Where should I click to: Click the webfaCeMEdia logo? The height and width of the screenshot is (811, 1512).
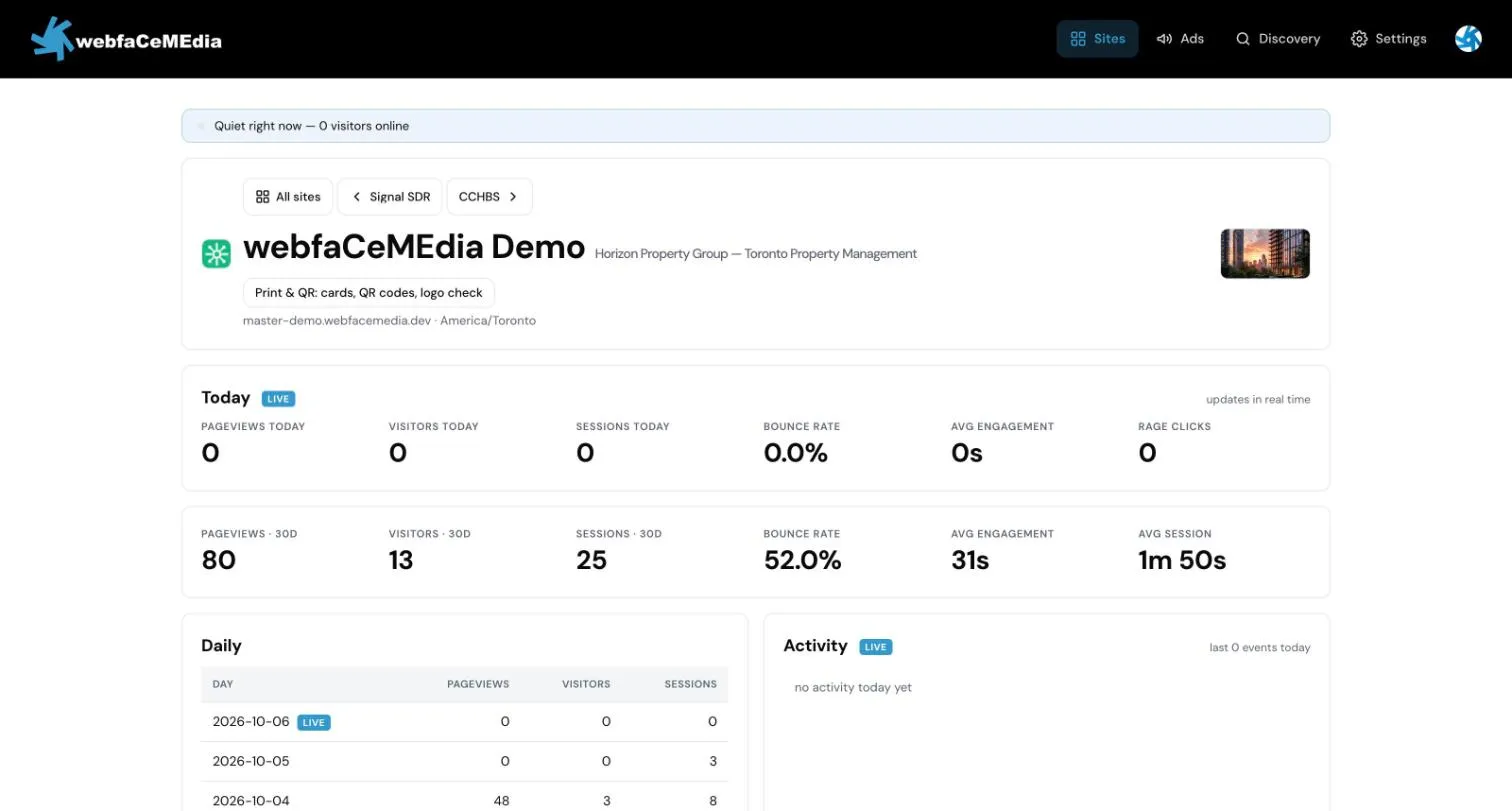(x=127, y=39)
